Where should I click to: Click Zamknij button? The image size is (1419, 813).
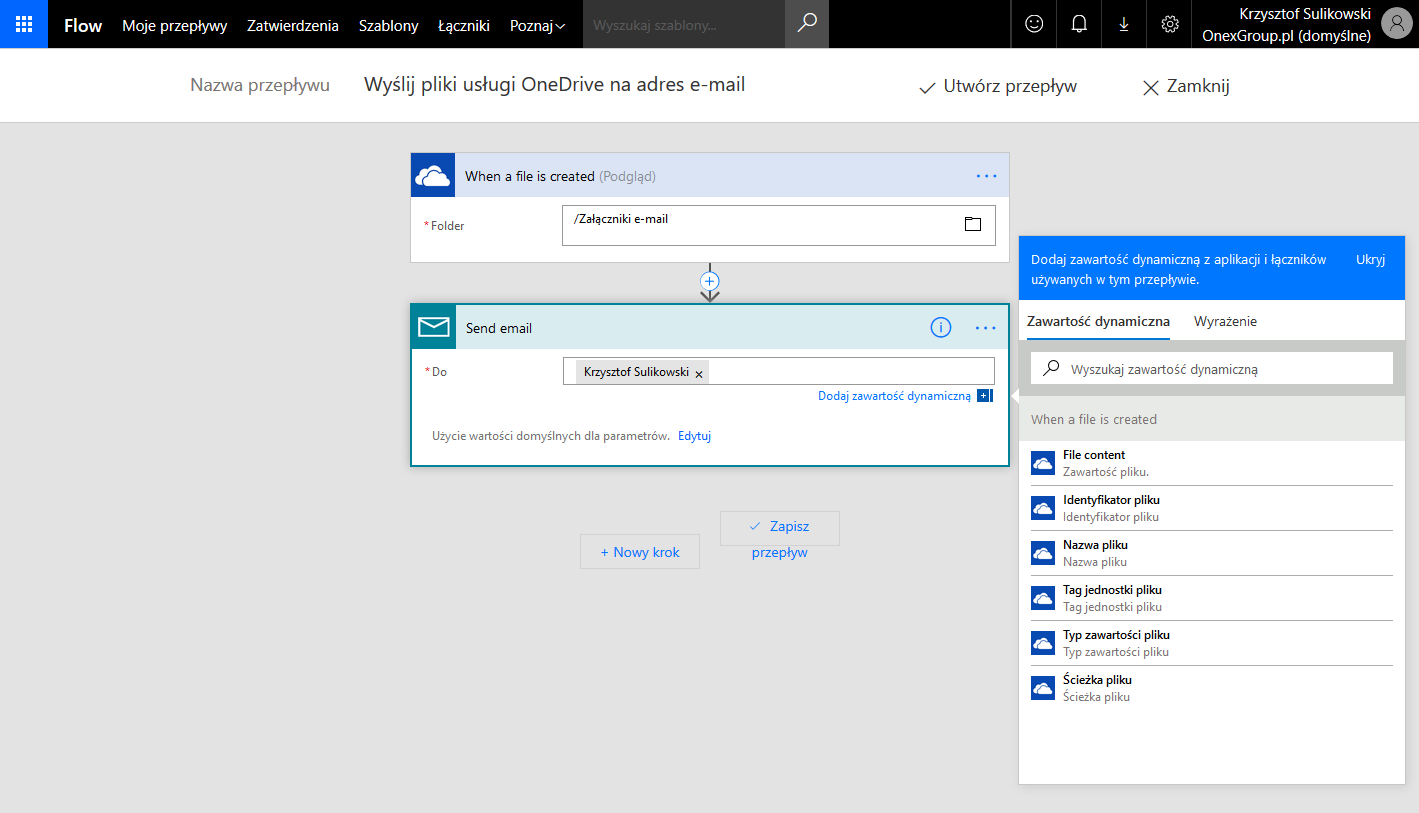[x=1186, y=86]
